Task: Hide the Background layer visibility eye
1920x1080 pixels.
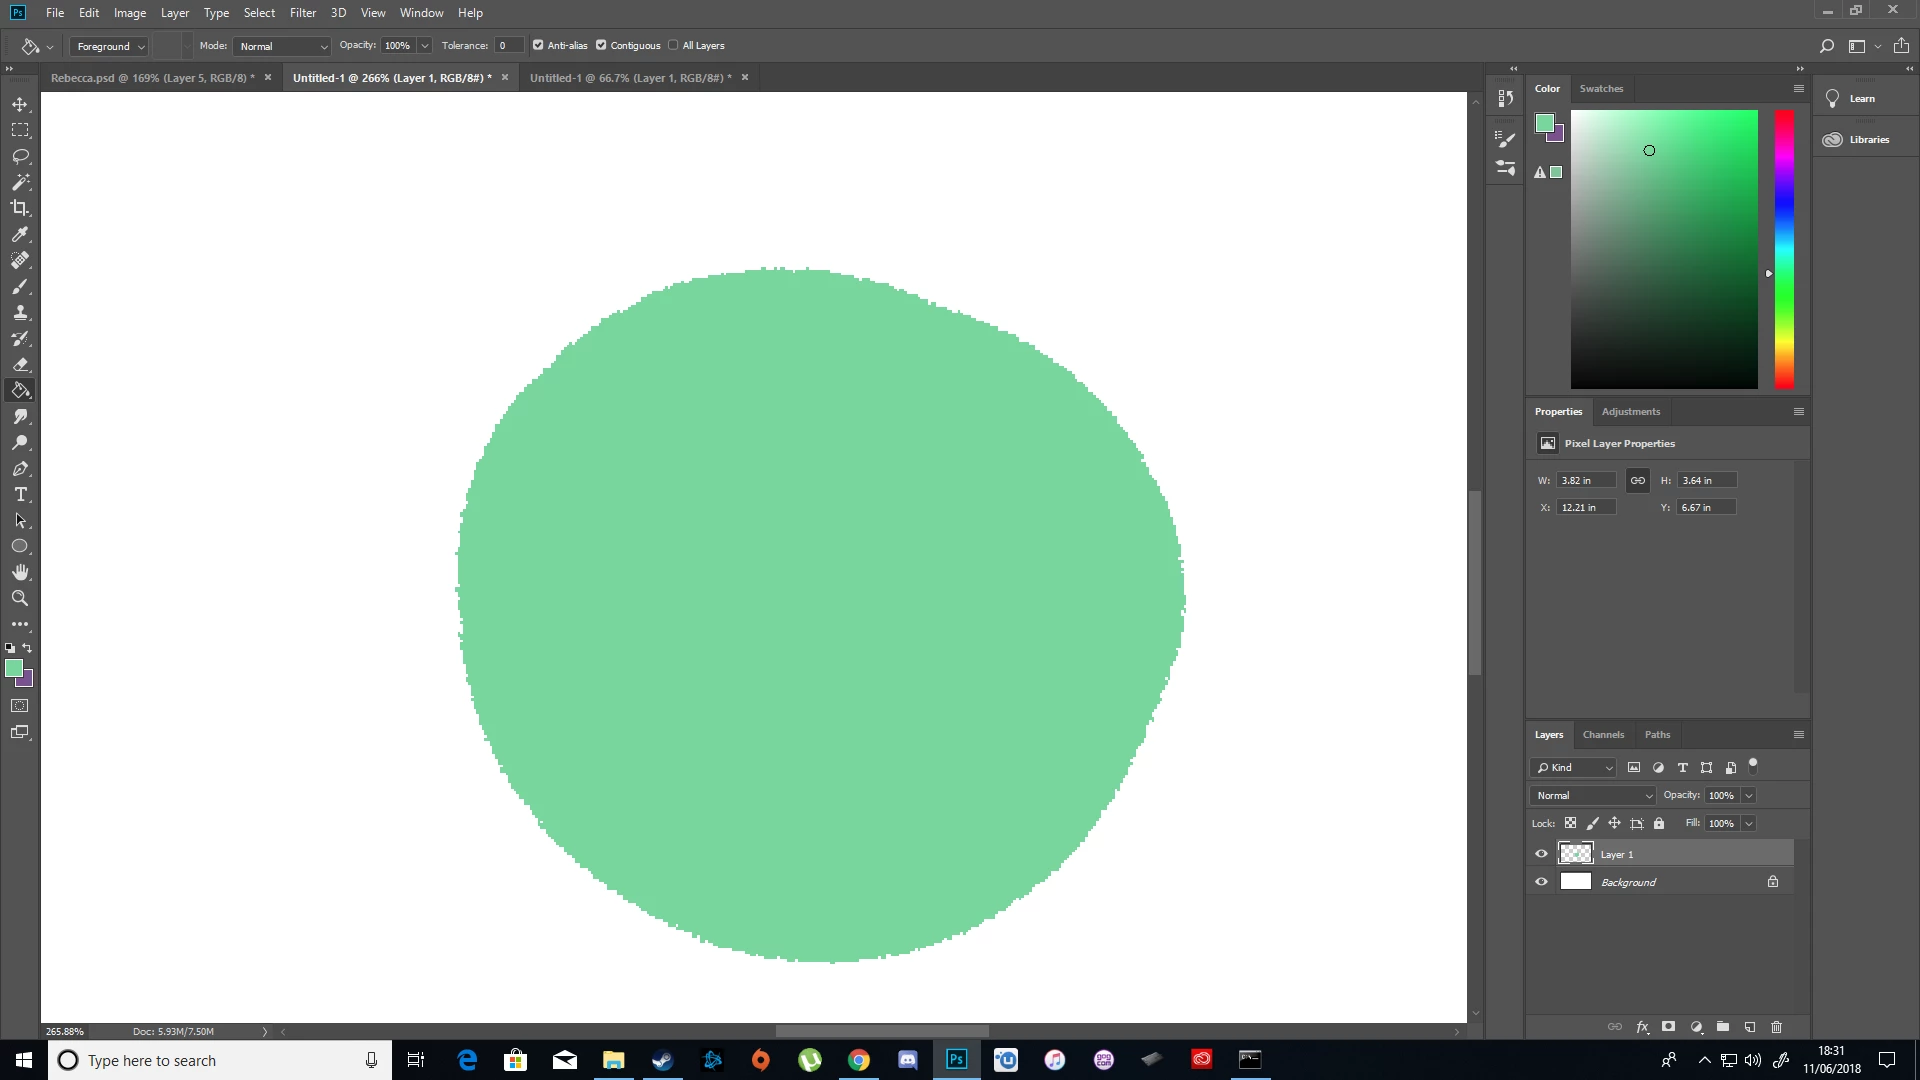Action: [x=1541, y=882]
